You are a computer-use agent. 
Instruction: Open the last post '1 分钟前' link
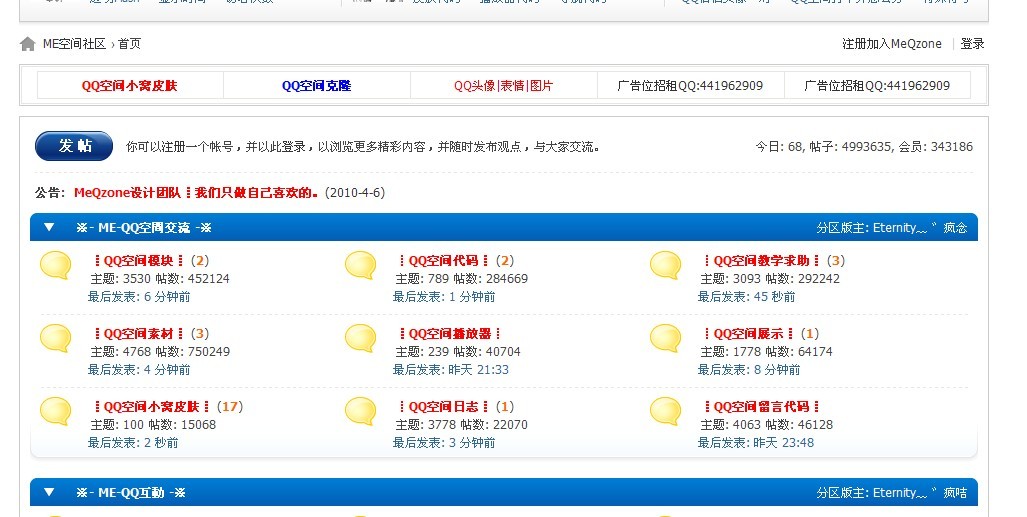tap(472, 297)
